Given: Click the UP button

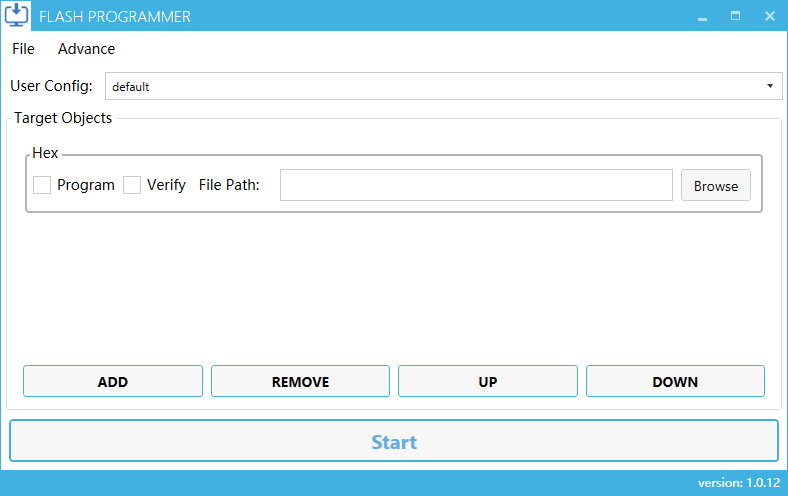Looking at the screenshot, I should click(x=487, y=381).
